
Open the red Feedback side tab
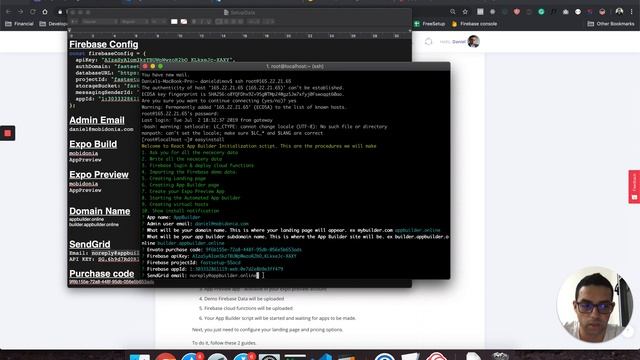pyautogui.click(x=634, y=187)
